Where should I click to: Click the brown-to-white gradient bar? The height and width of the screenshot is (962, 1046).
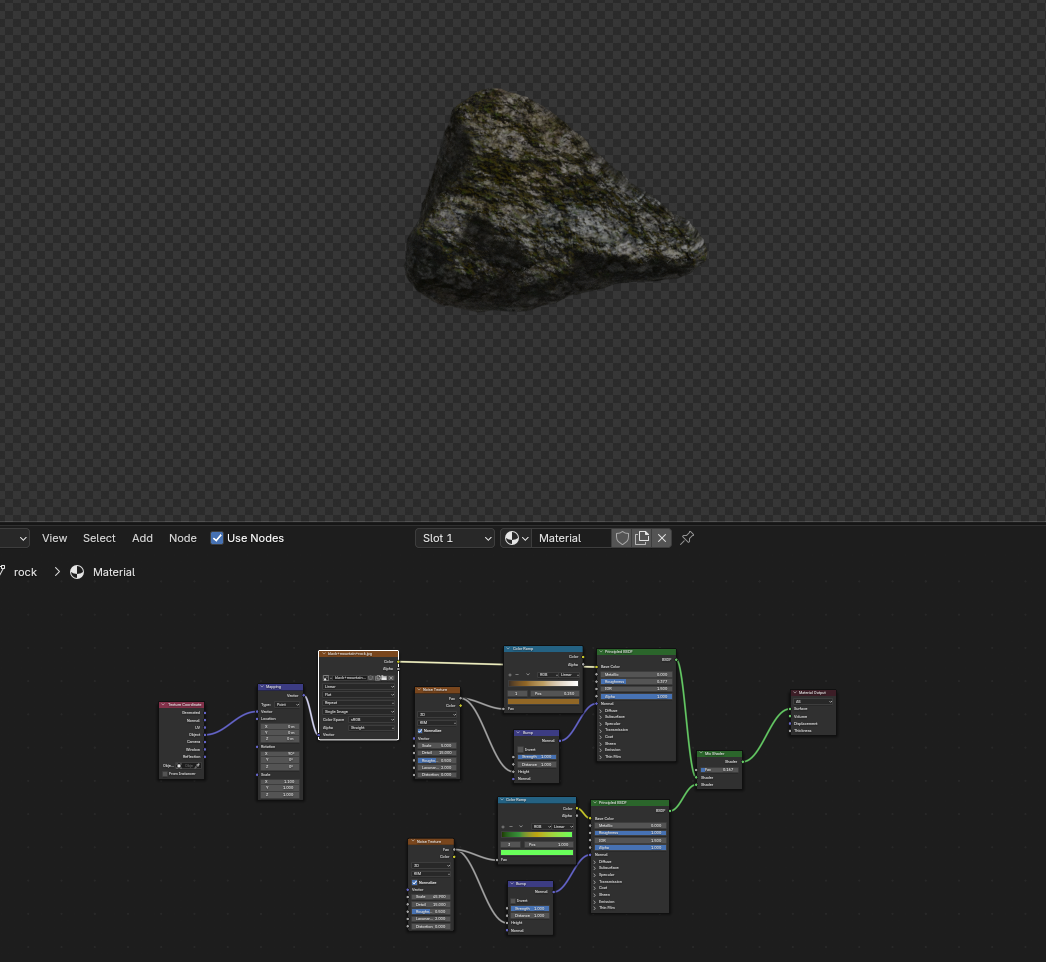(x=543, y=684)
